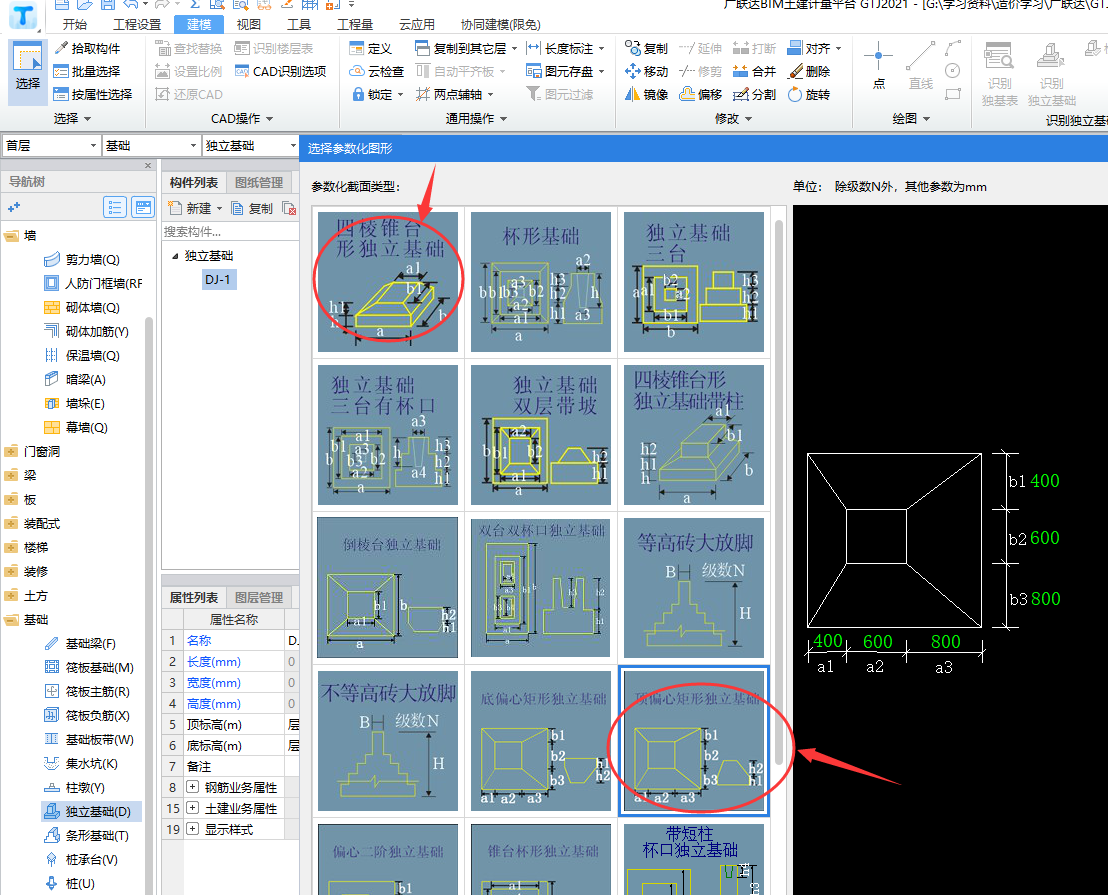Screen dimensions: 1108x895
Task: Choose the 顶偏心矩形独立基础 section thumbnail
Action: coord(694,740)
